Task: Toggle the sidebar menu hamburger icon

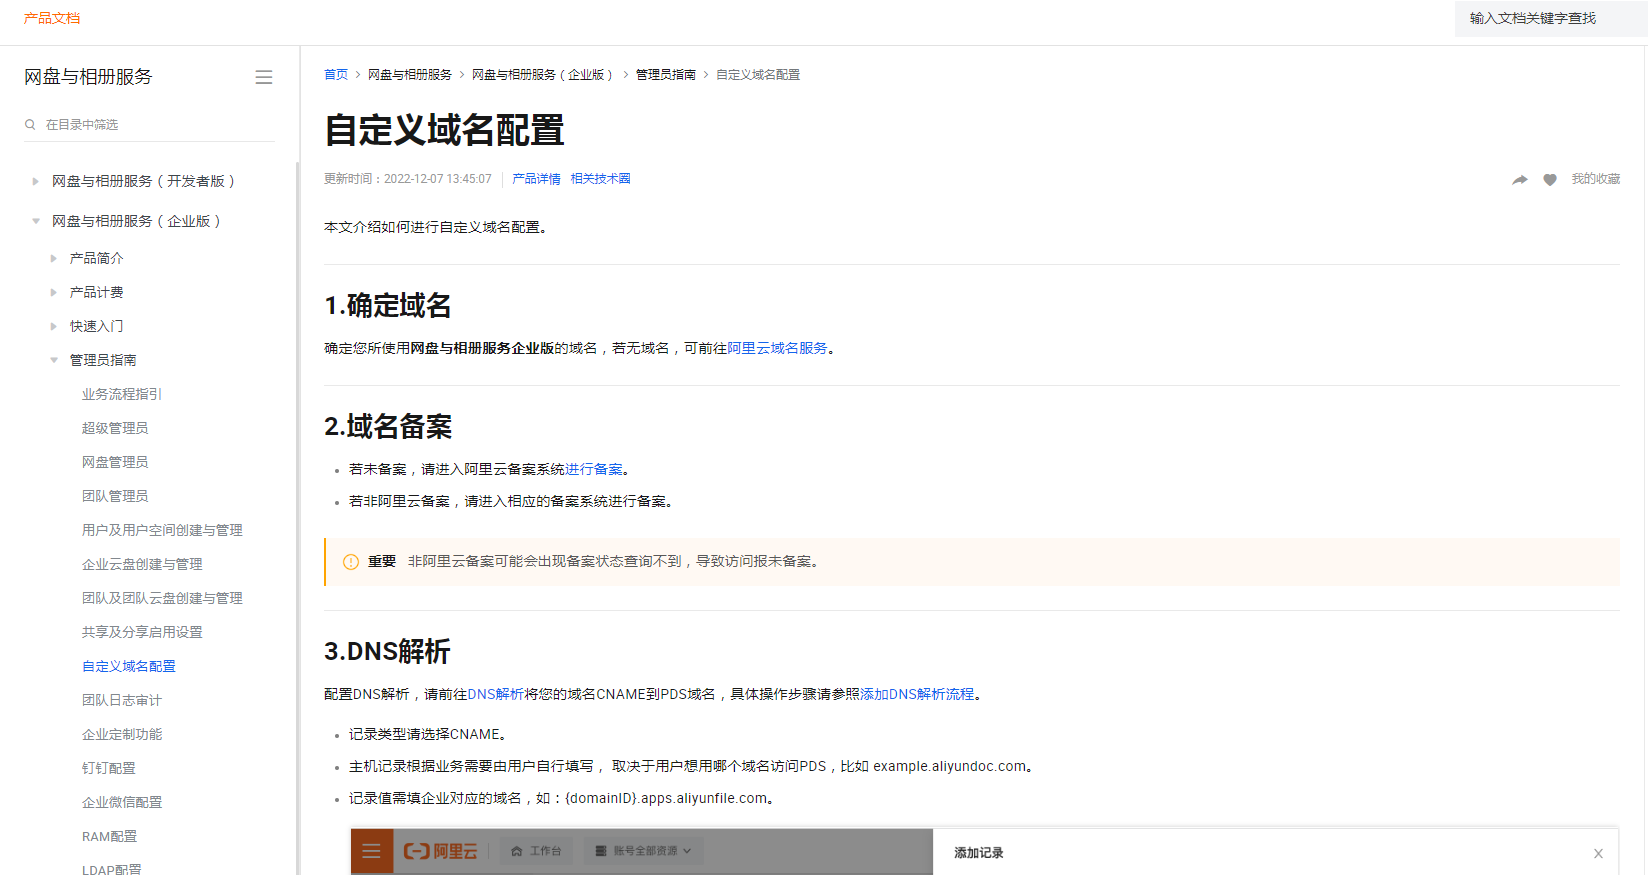Action: (264, 77)
